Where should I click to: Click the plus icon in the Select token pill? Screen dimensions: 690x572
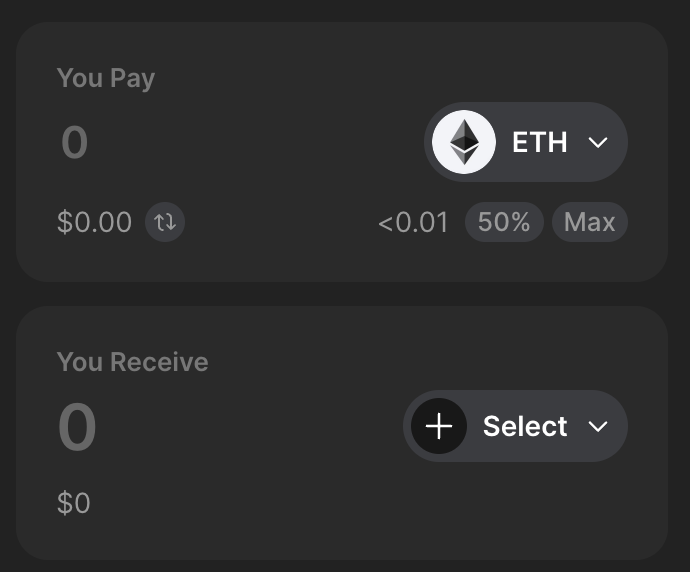pyautogui.click(x=439, y=426)
